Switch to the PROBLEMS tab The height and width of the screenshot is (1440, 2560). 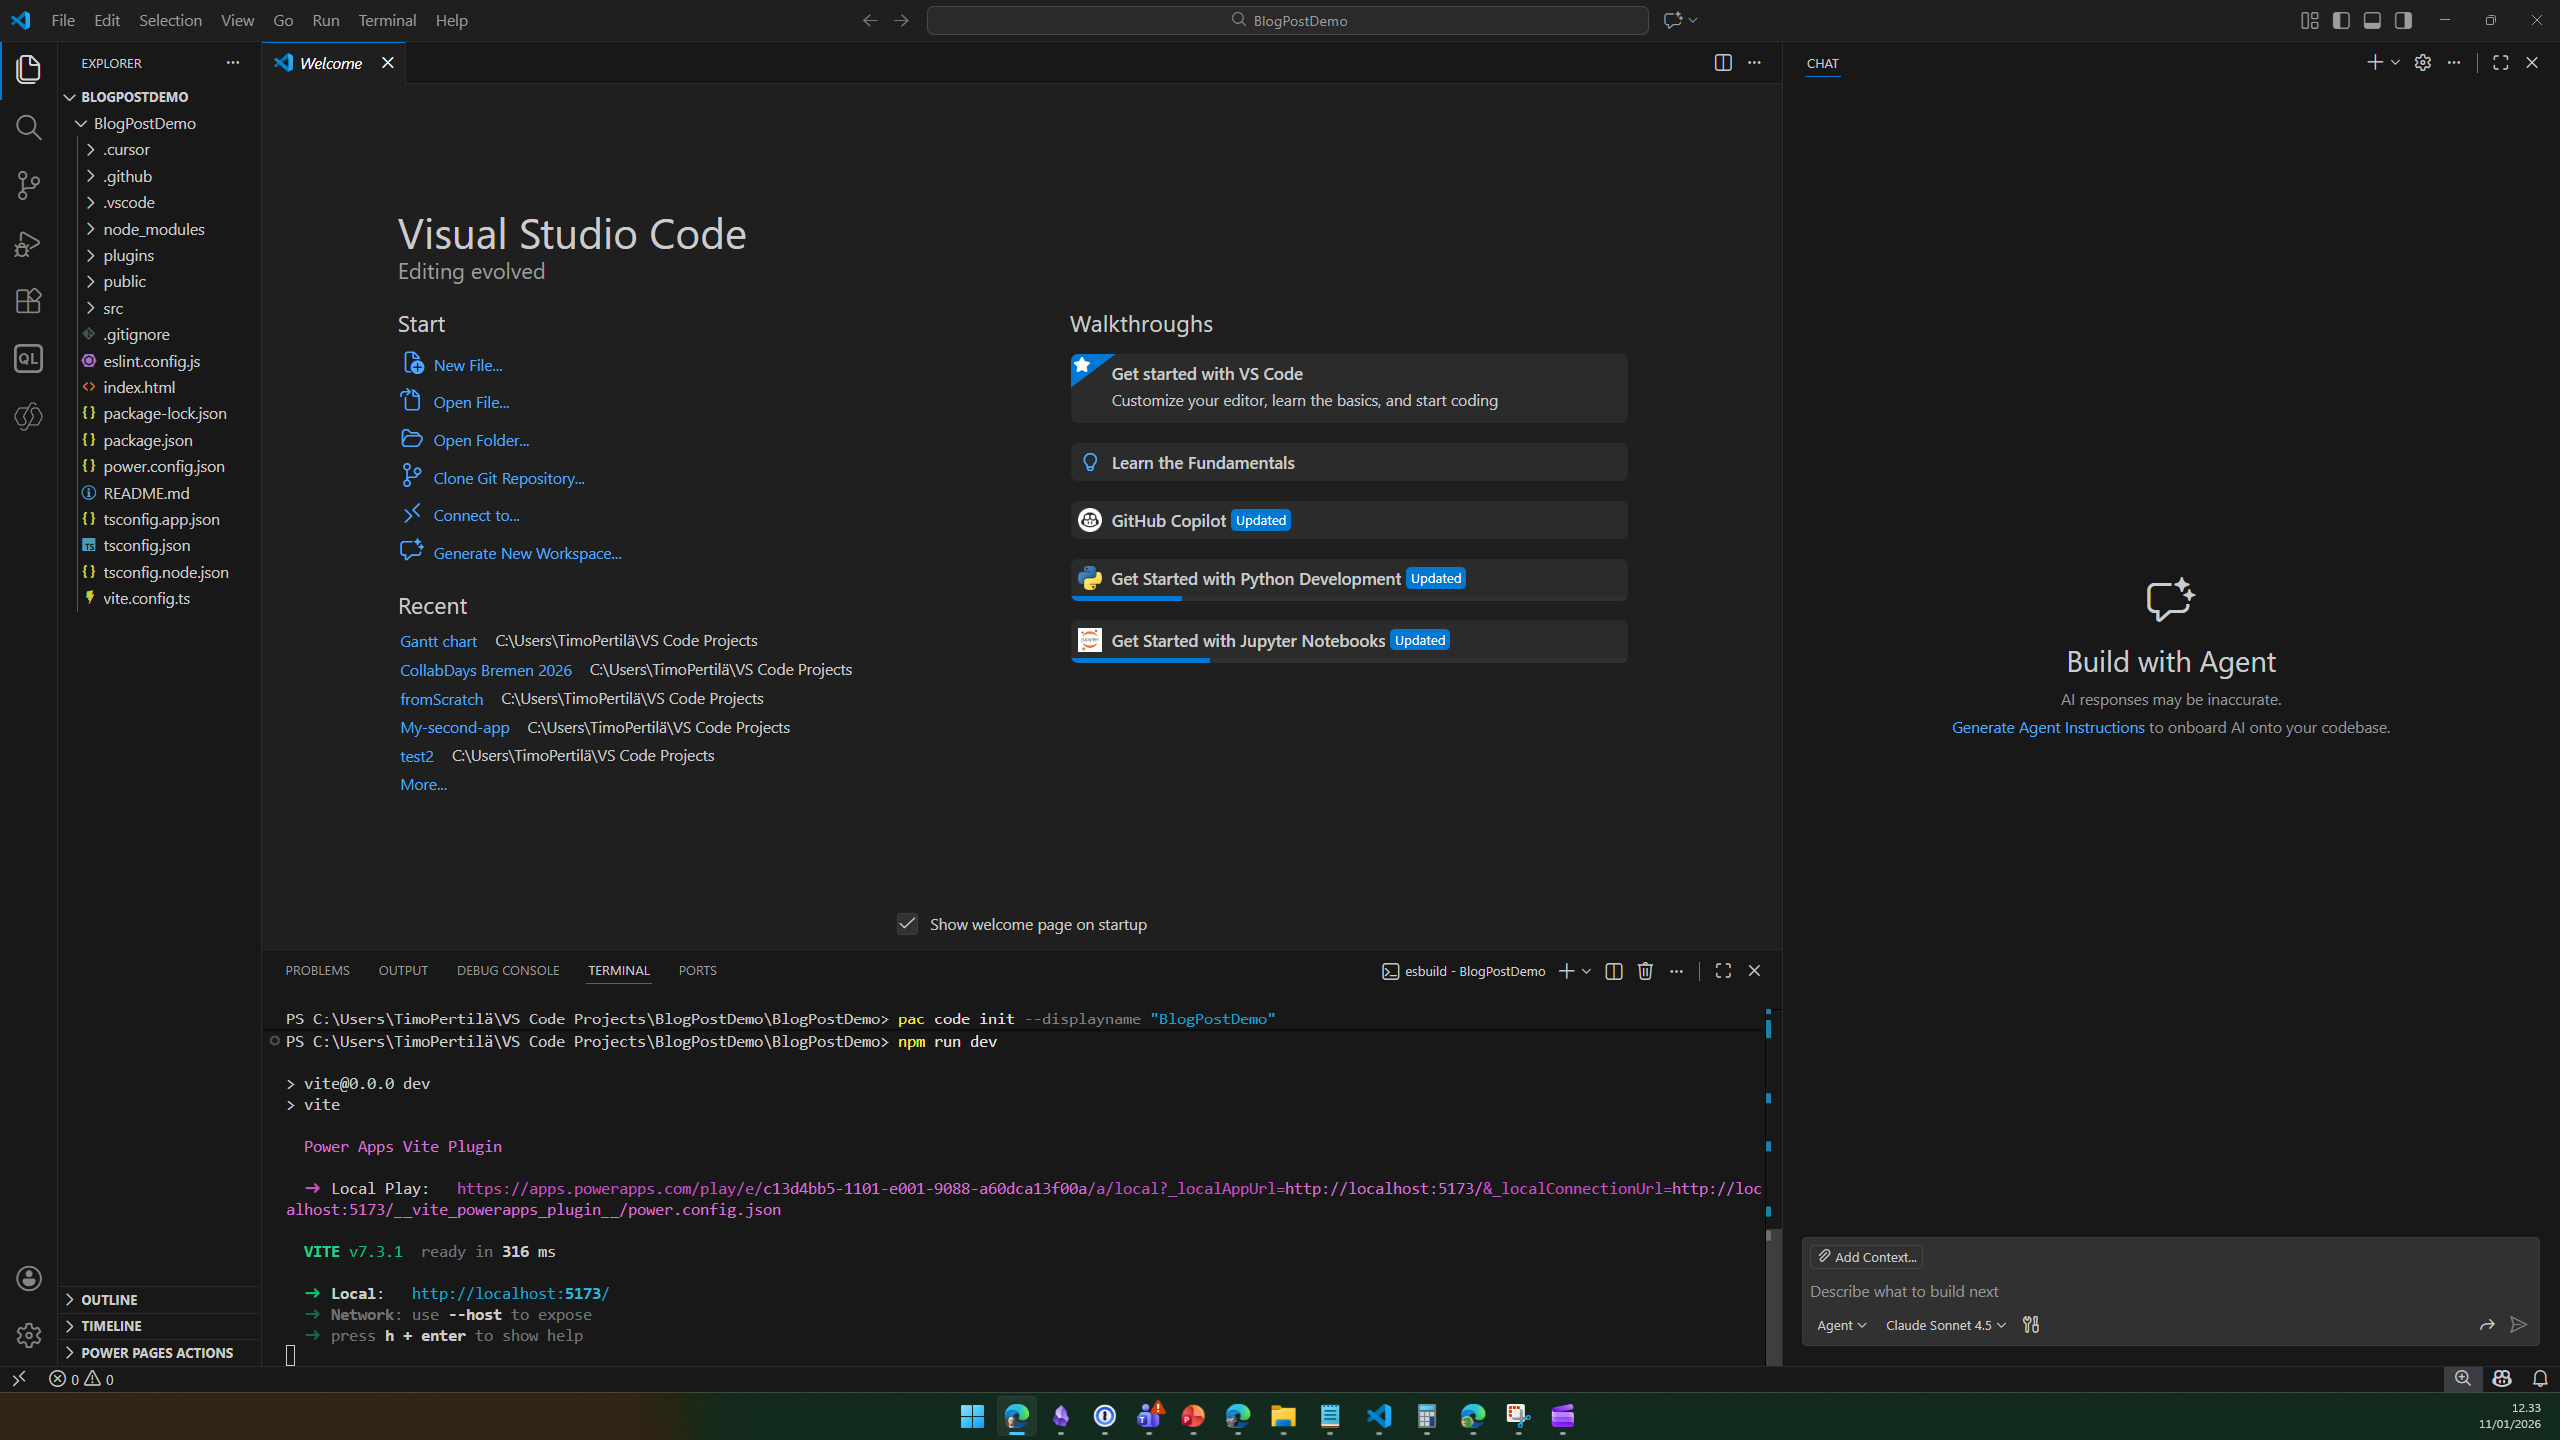click(x=317, y=971)
